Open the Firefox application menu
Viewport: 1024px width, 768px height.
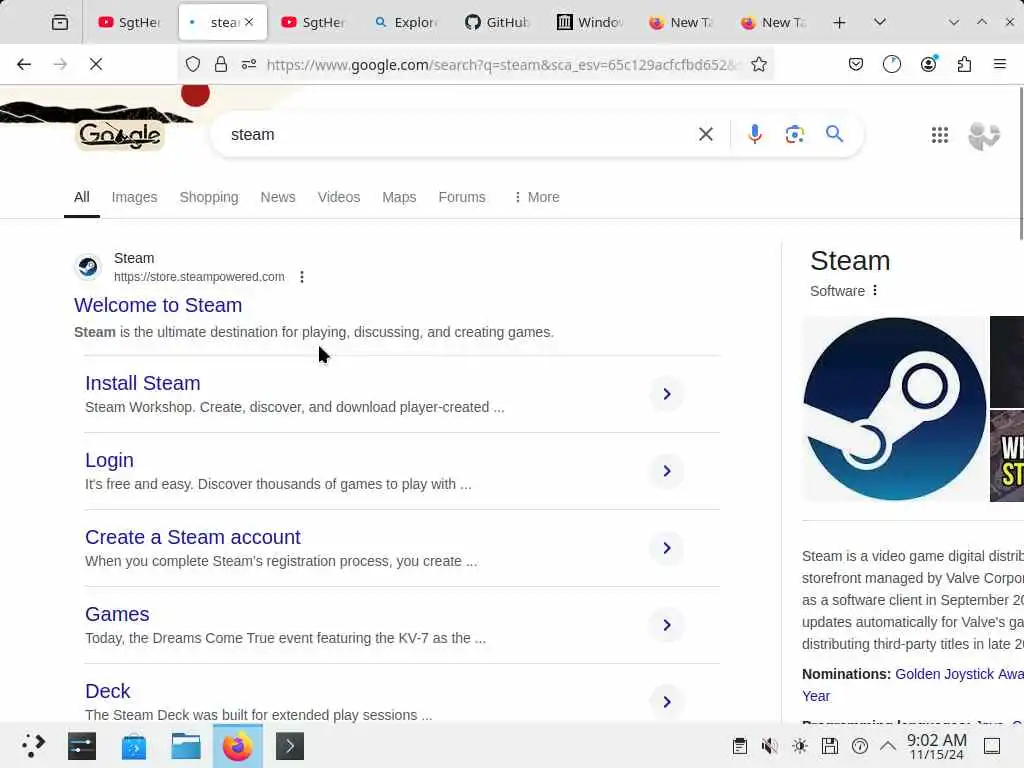coord(999,64)
